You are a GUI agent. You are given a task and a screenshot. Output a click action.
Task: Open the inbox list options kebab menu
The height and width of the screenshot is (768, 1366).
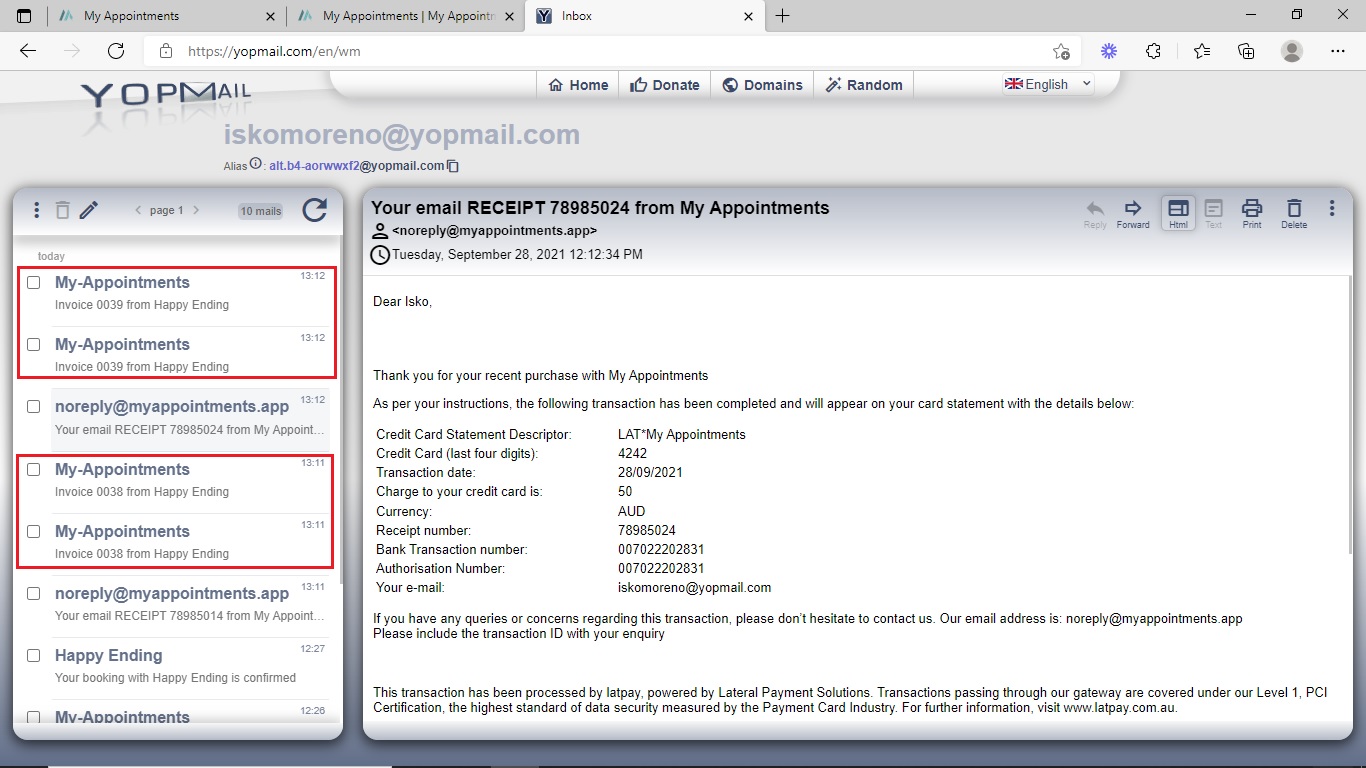coord(37,210)
